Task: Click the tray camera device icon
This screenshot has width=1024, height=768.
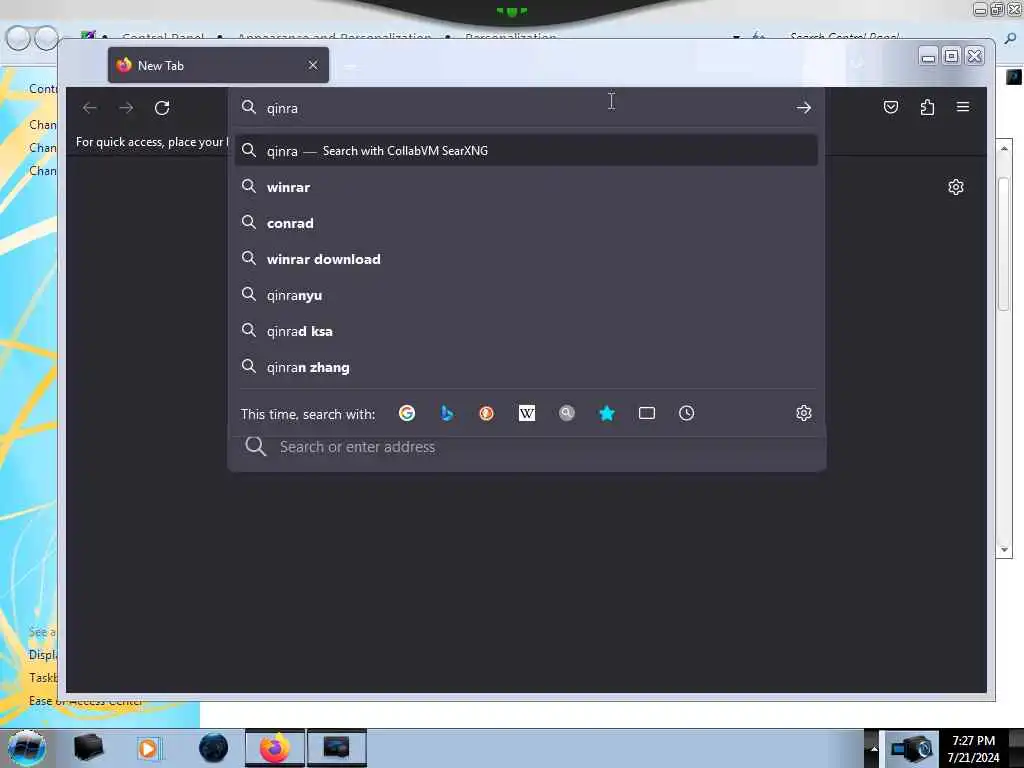Action: [912, 749]
